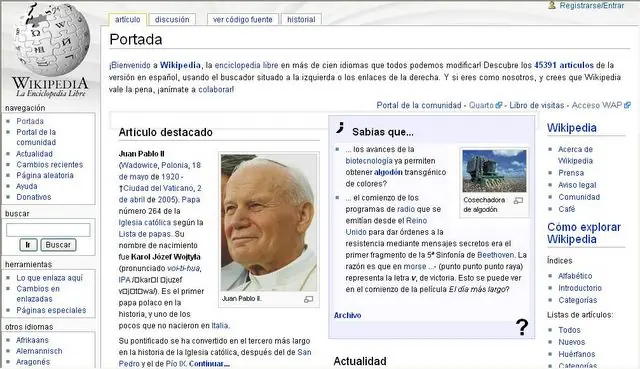Follow the enciclopedia libre link
Image resolution: width=640 pixels, height=369 pixels.
246,65
